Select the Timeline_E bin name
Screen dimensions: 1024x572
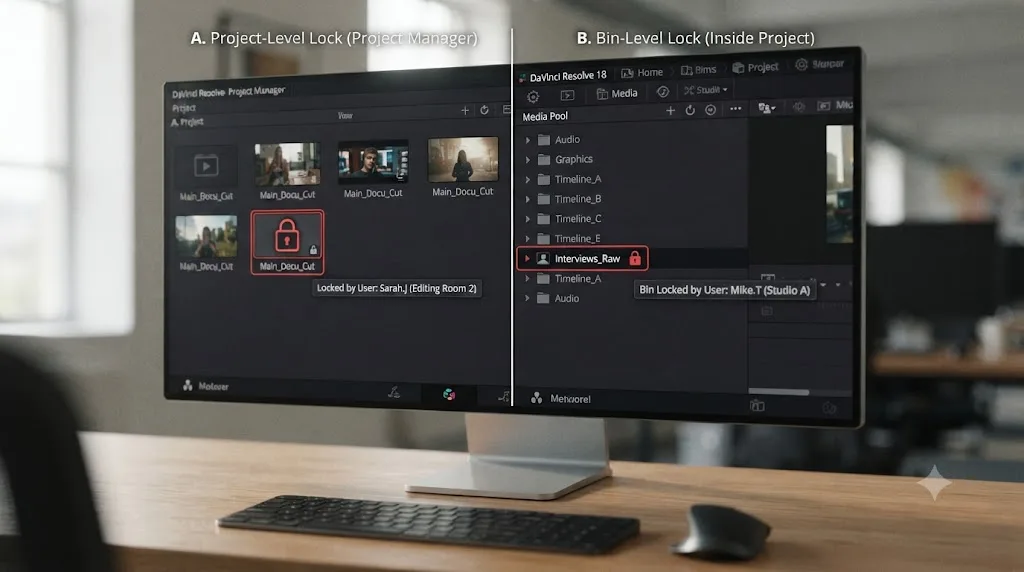(577, 239)
